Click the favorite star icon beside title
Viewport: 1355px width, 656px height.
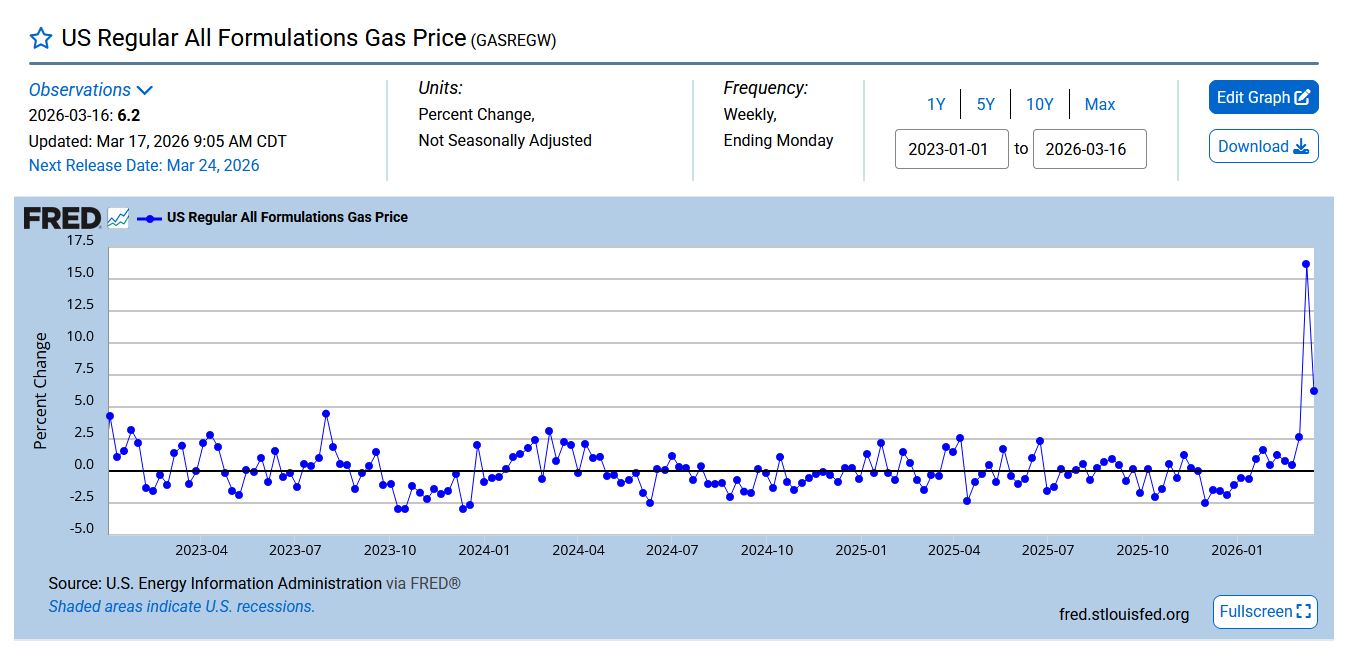pos(40,39)
